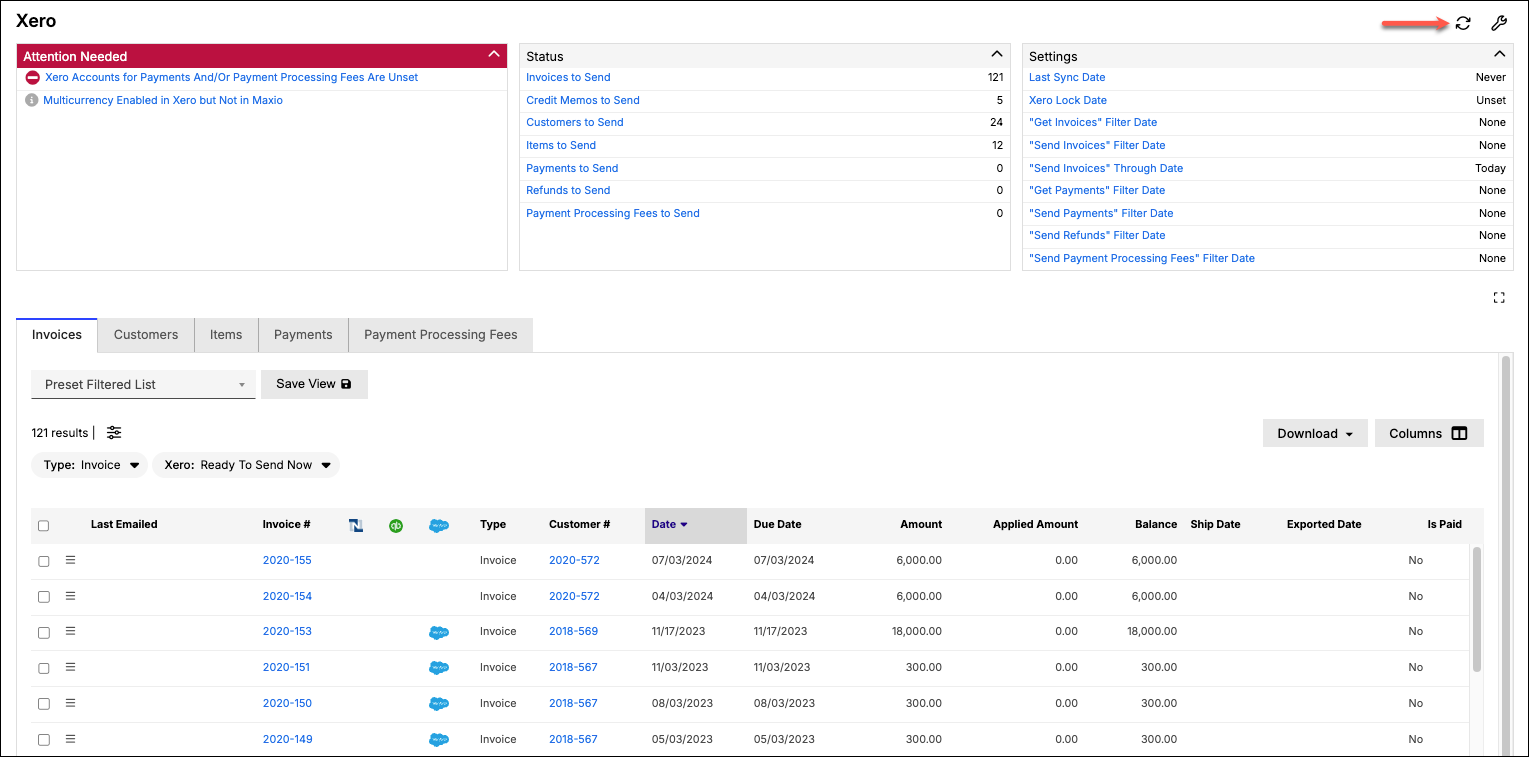Screen dimensions: 1529x757
Task: Collapse the Attention Needed panel
Action: 493,55
